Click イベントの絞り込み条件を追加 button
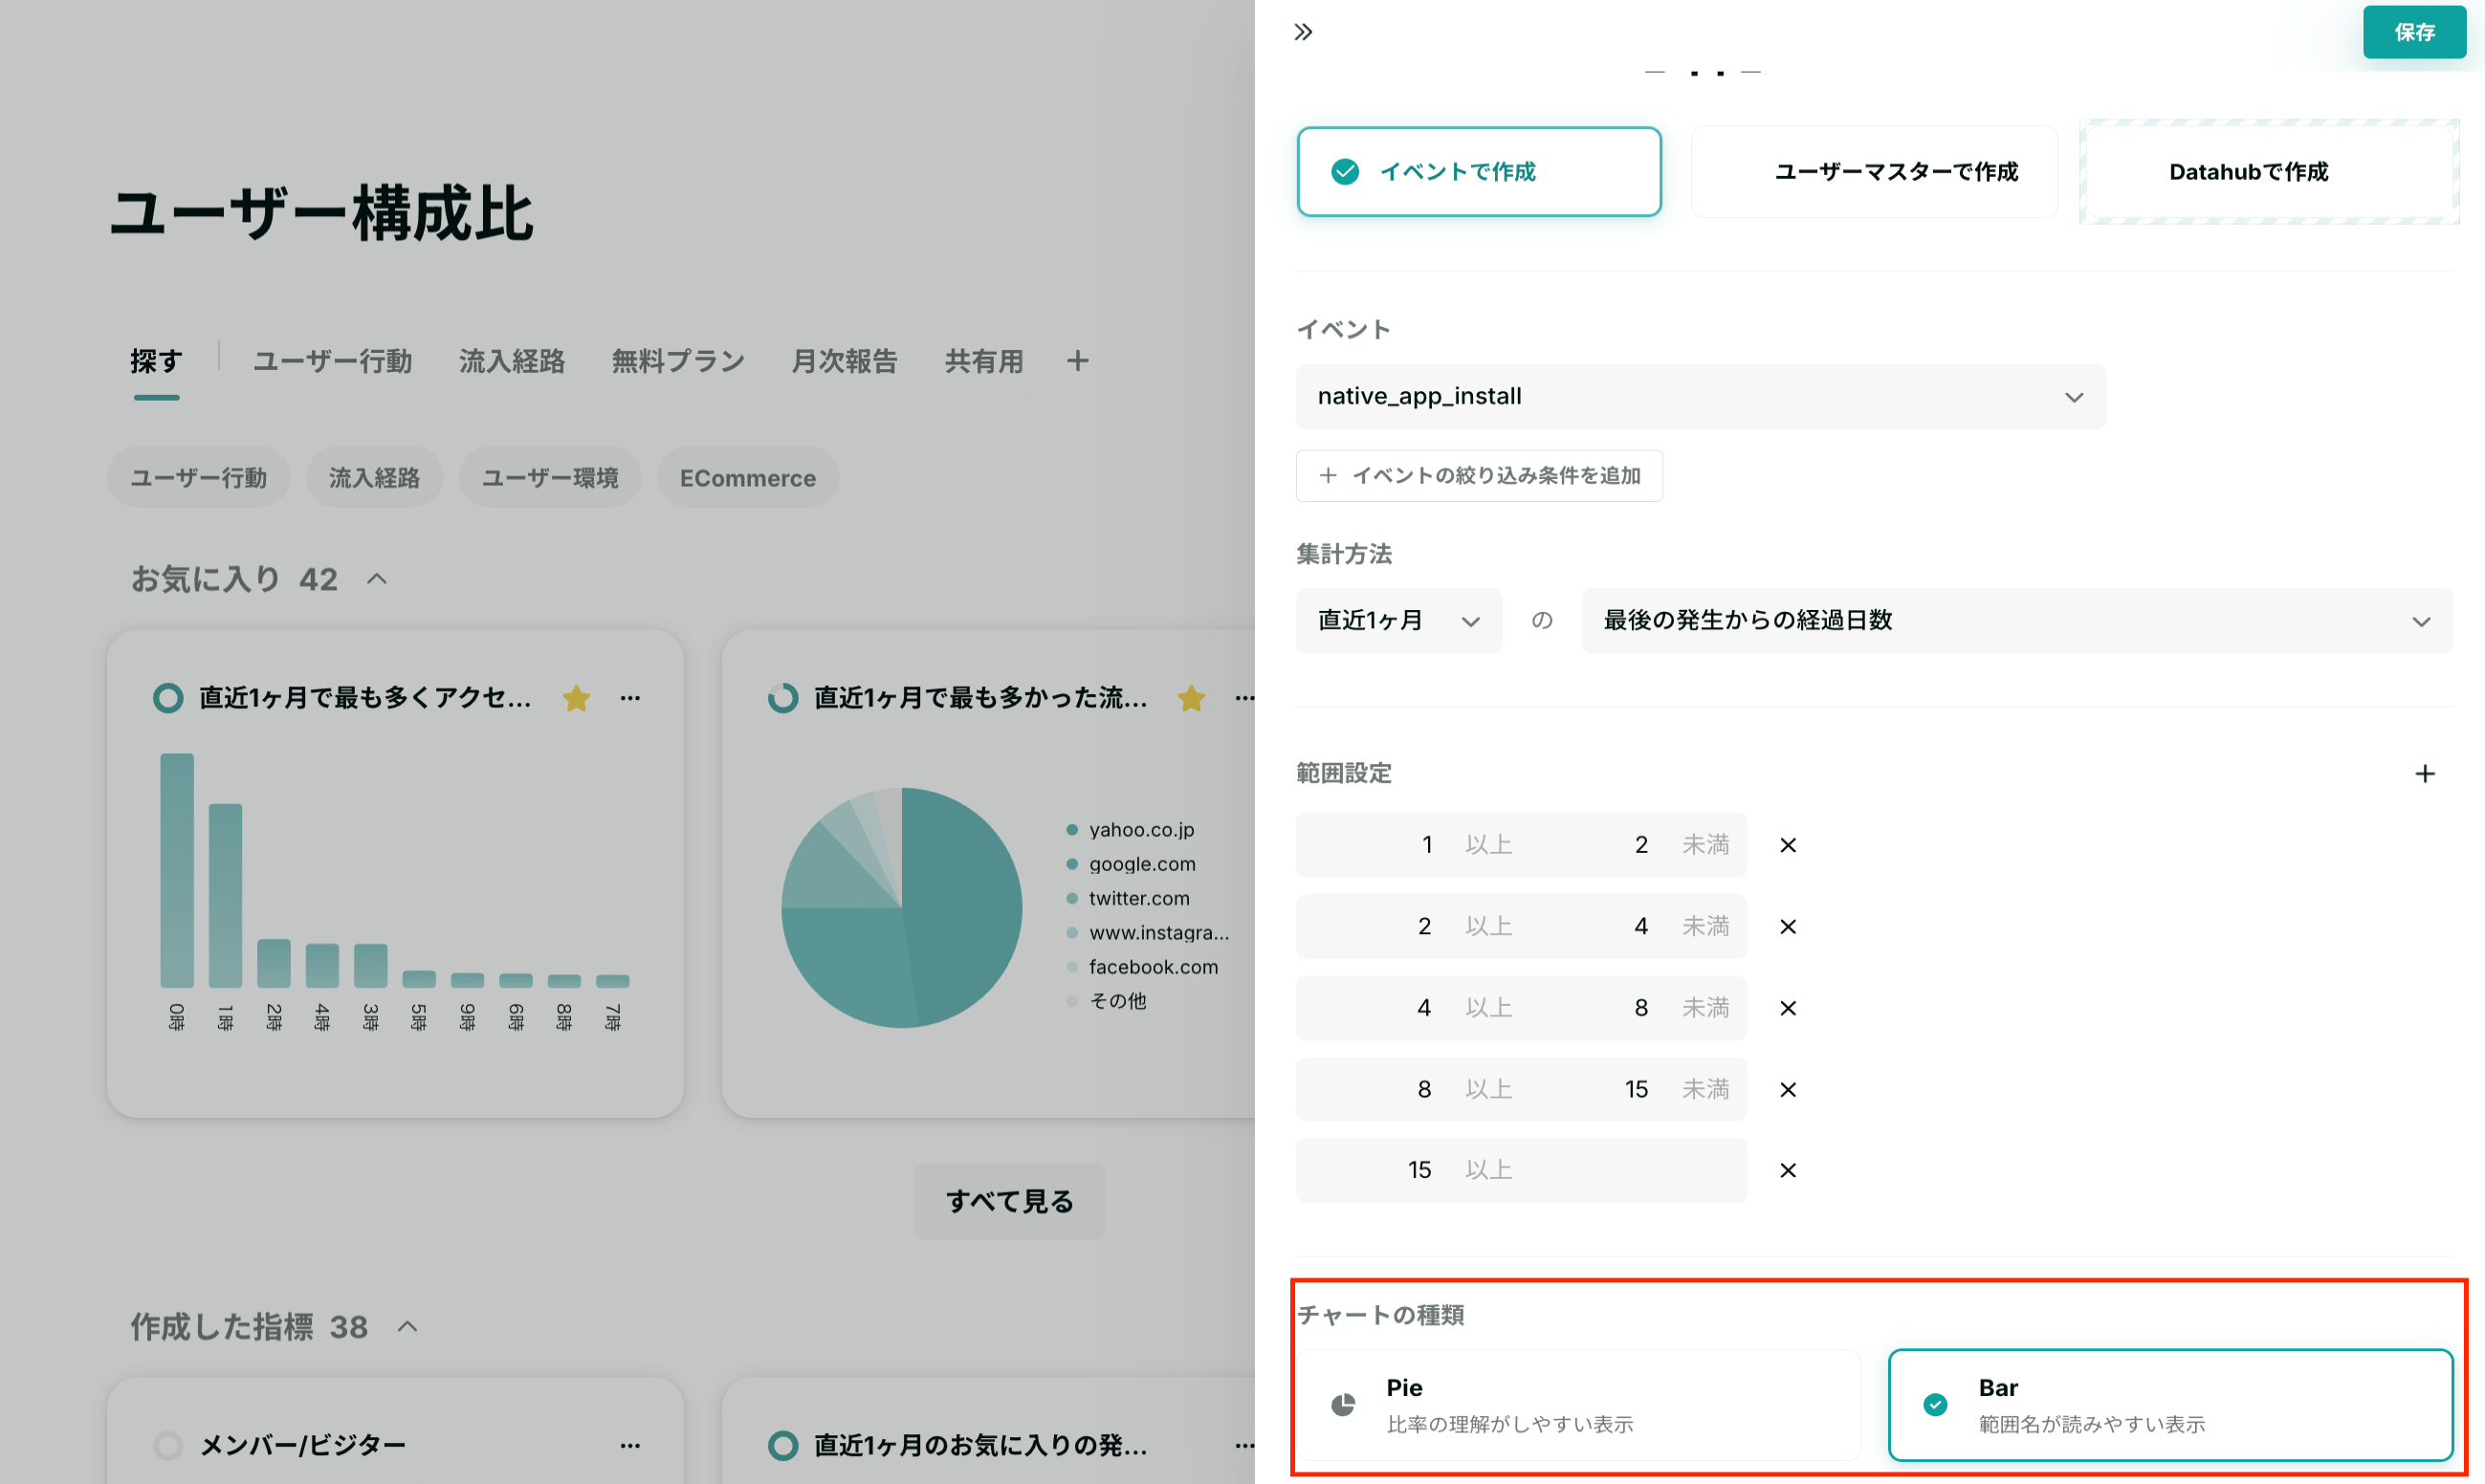 point(1478,475)
